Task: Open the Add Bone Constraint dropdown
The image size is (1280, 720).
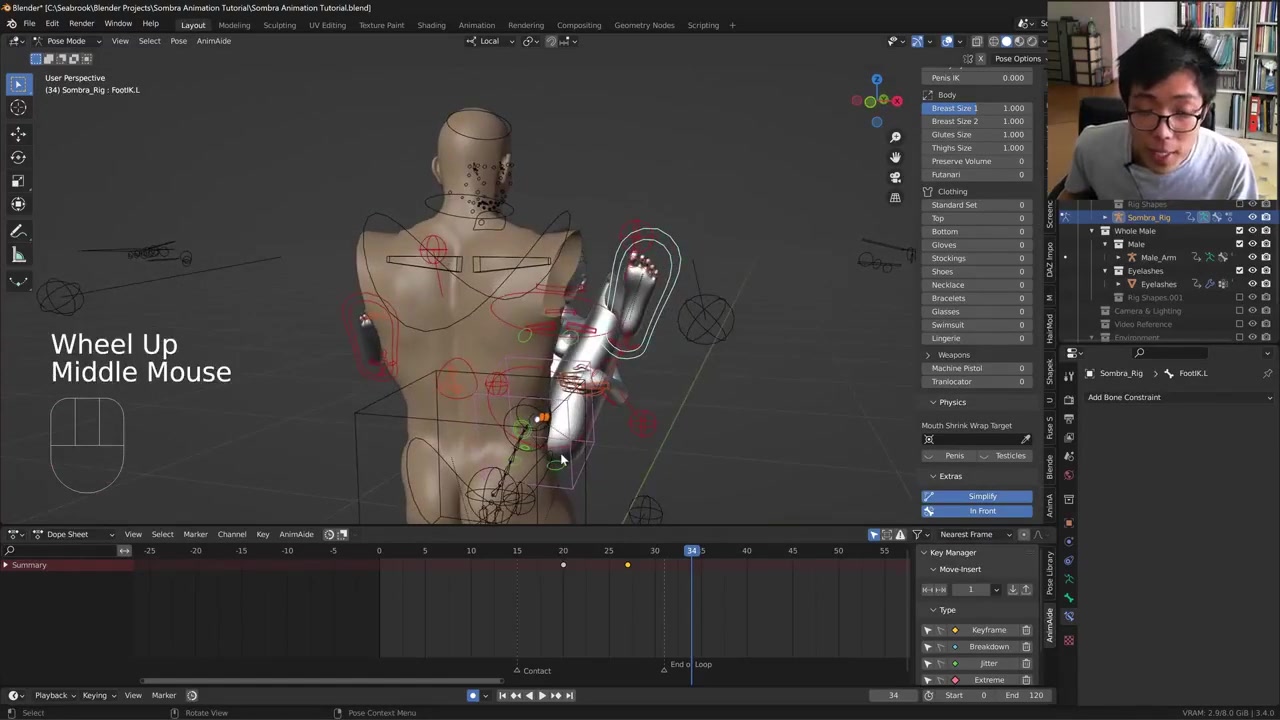Action: pyautogui.click(x=1179, y=397)
